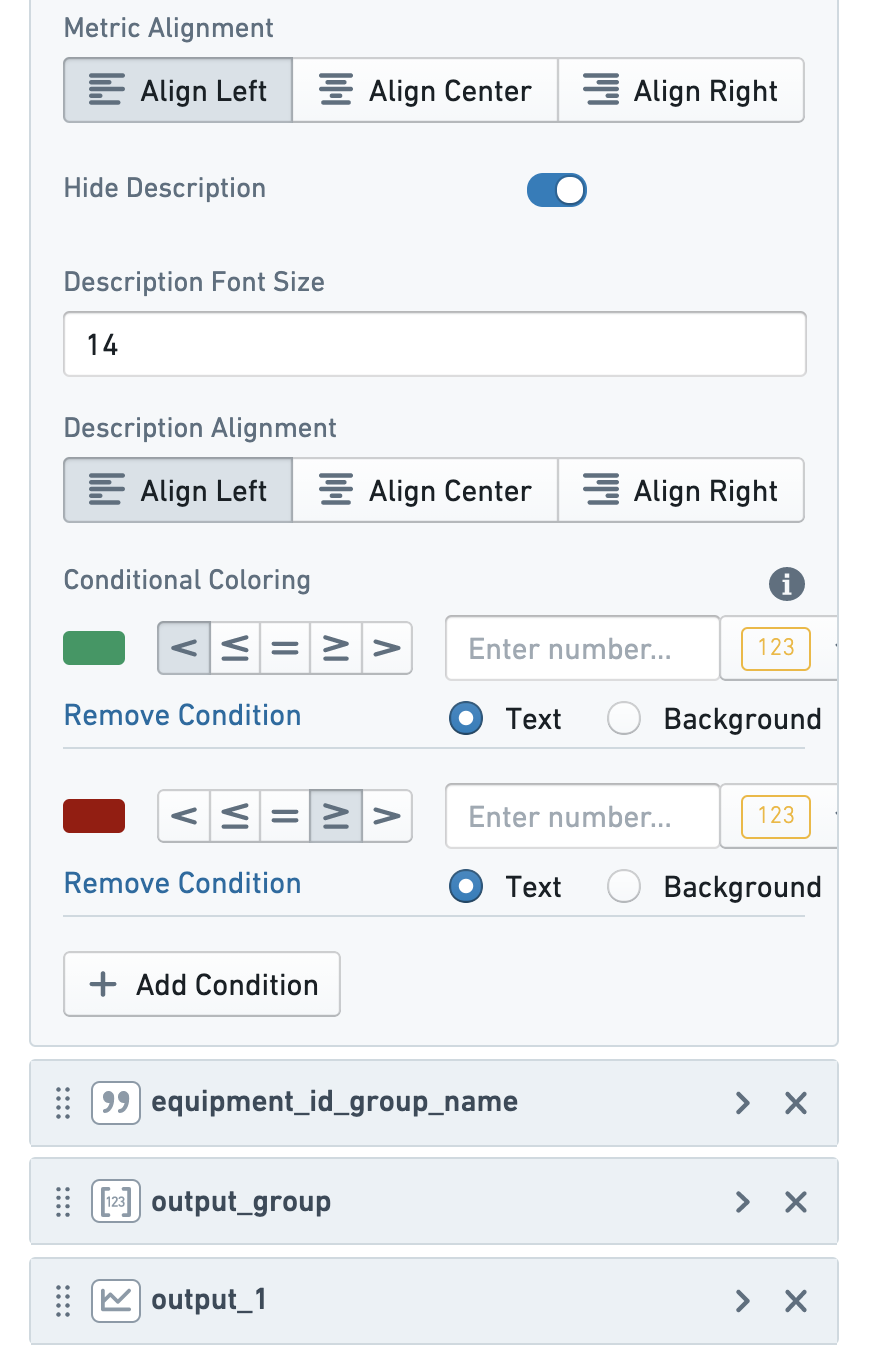This screenshot has width=872, height=1355.
Task: Set Description Alignment to Align Right
Action: (x=681, y=491)
